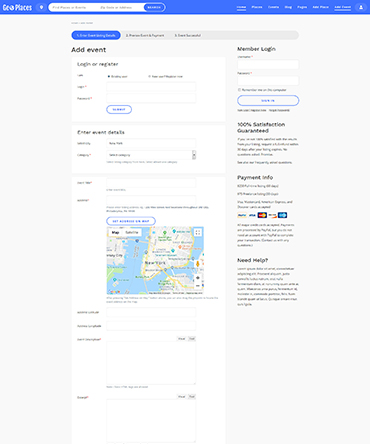
Task: Open the Select city dropdown showing New York
Action: 151,143
